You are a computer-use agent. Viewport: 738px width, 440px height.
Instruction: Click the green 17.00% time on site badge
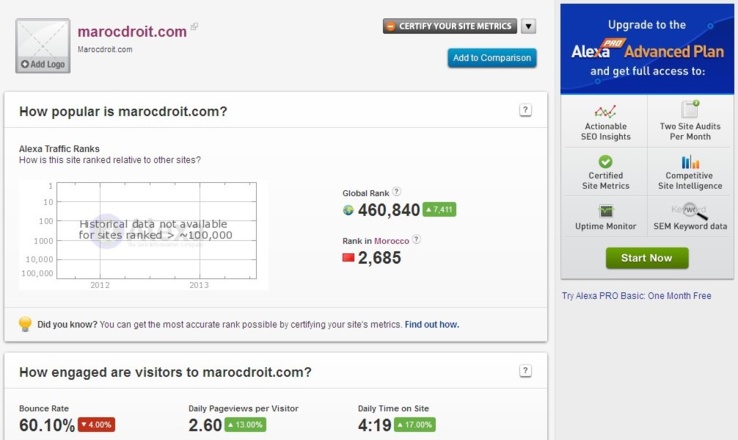(415, 424)
